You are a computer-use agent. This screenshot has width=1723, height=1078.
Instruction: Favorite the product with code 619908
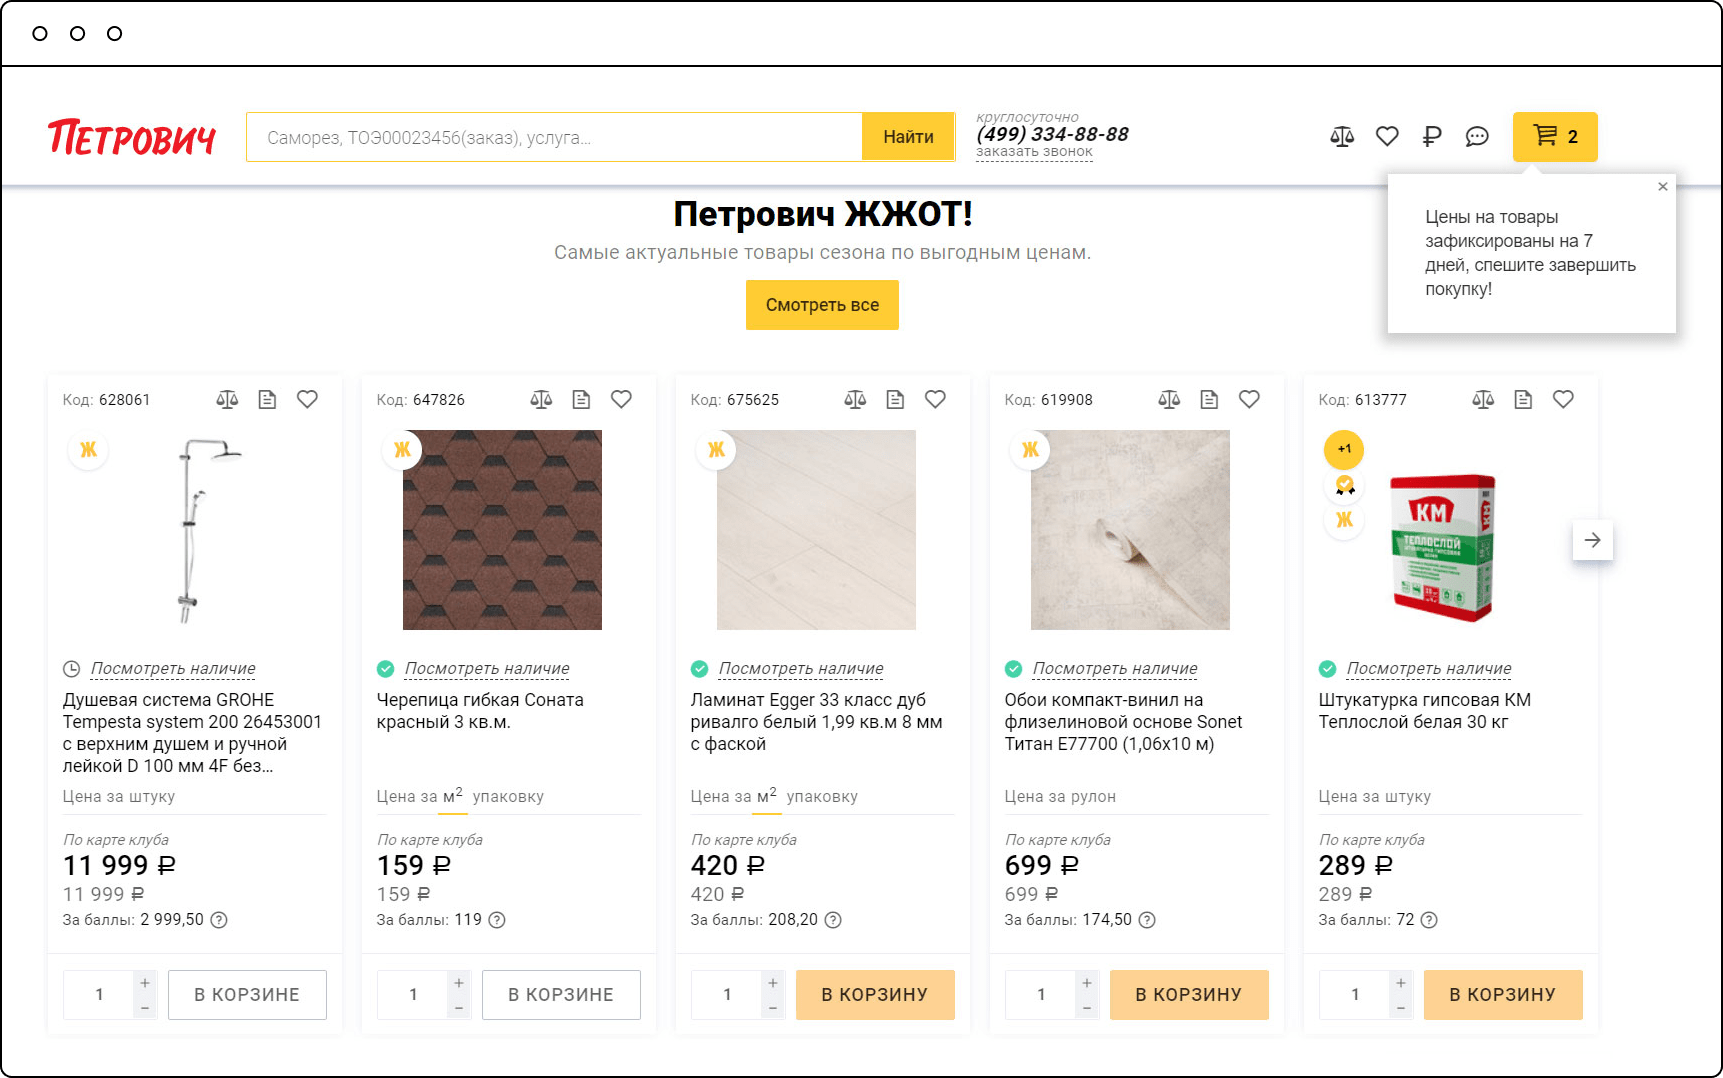tap(1249, 400)
